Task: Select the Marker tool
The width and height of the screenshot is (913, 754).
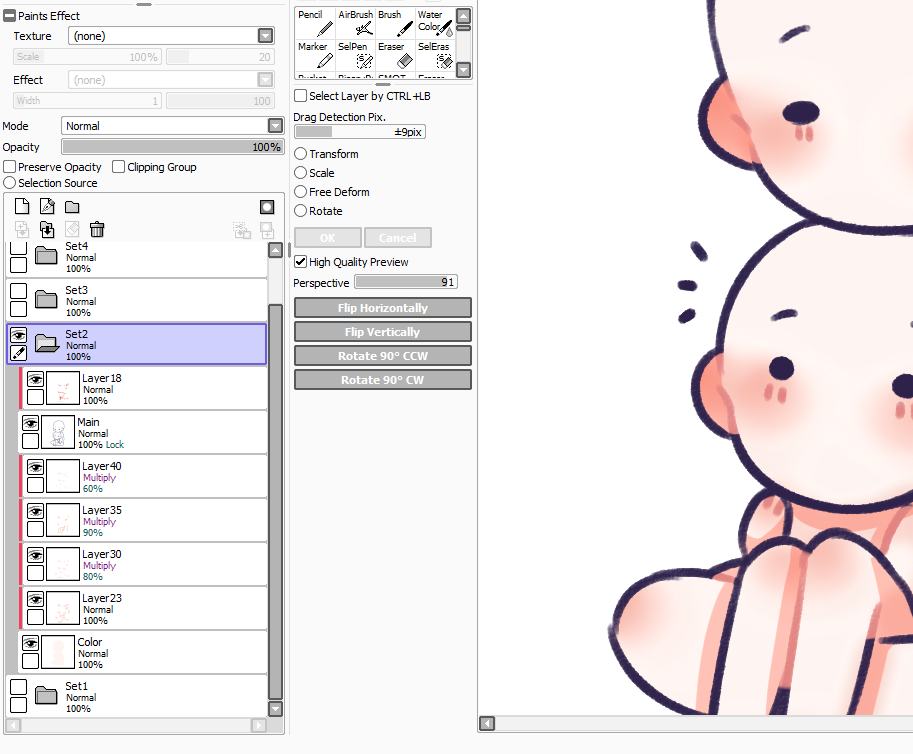Action: 315,55
